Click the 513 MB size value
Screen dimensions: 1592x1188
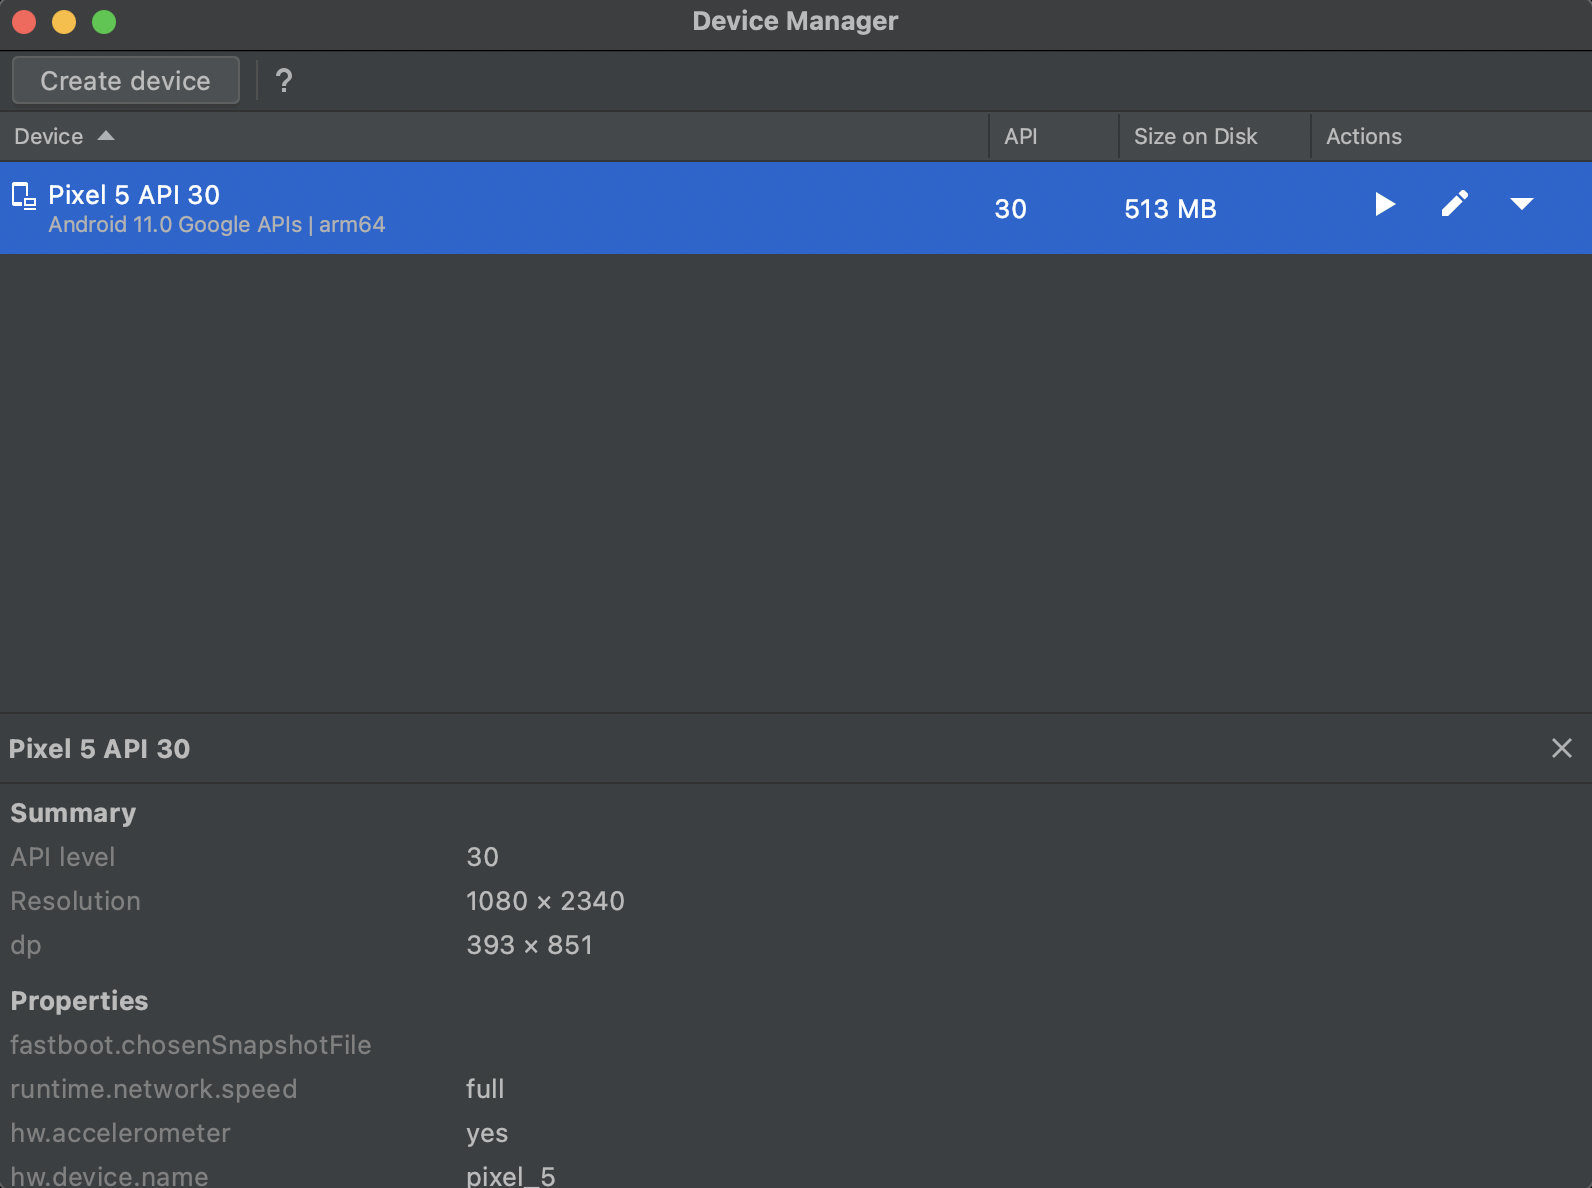1170,209
